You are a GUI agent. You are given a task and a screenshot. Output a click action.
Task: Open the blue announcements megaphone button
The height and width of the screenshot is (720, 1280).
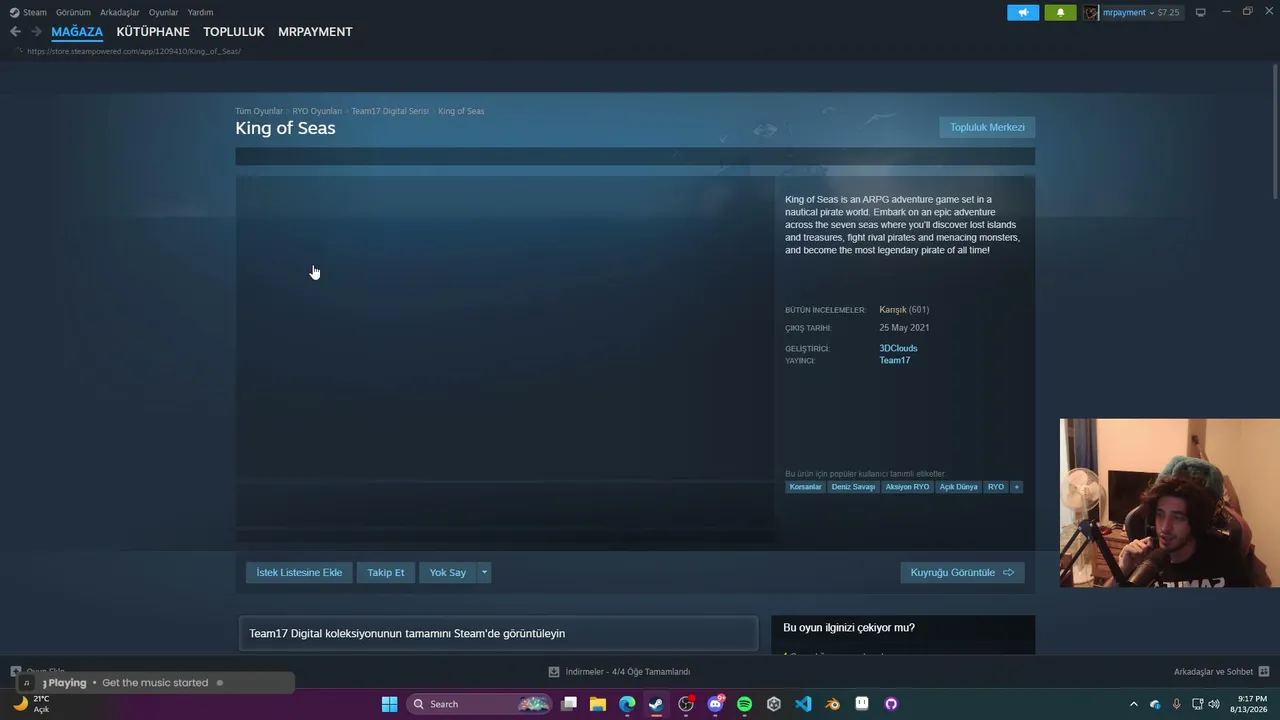[1023, 13]
